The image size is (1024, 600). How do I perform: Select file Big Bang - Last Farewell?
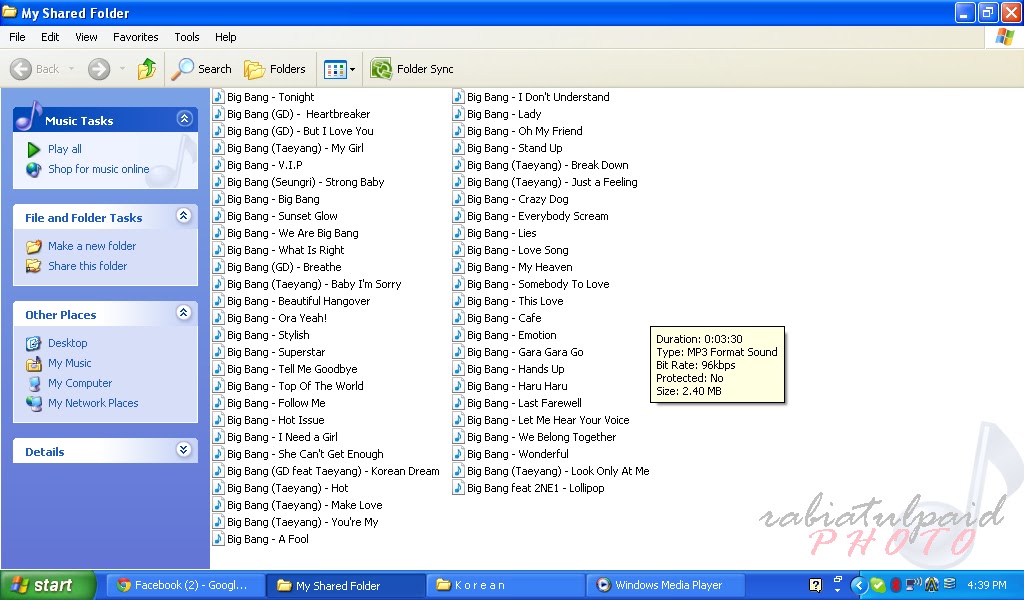(524, 403)
